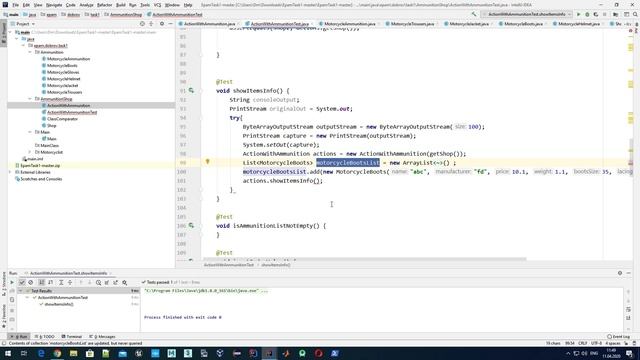Image resolution: width=640 pixels, height=360 pixels.
Task: Click the Windows Start button
Action: pos(8,353)
